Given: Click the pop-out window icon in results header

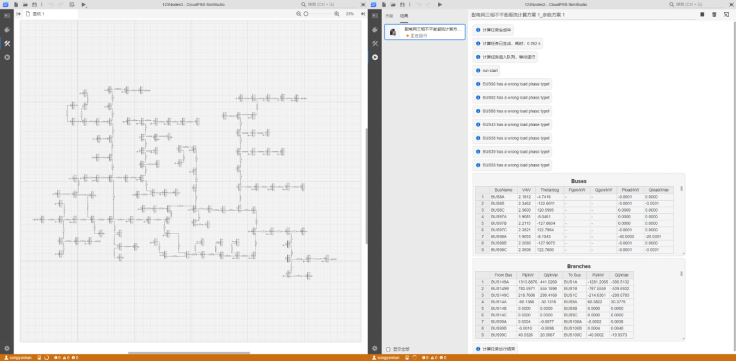Looking at the screenshot, I should point(726,15).
